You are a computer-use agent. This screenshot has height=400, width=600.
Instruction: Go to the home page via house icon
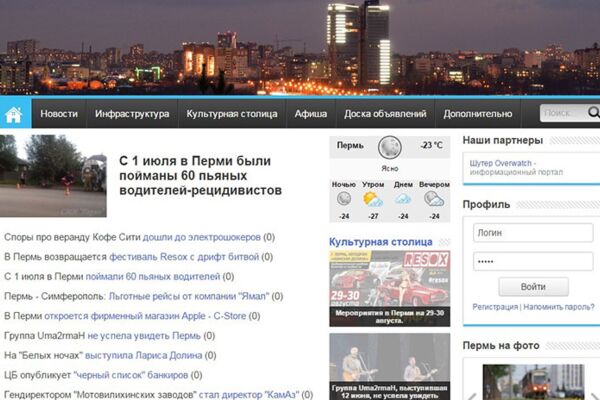tap(14, 114)
